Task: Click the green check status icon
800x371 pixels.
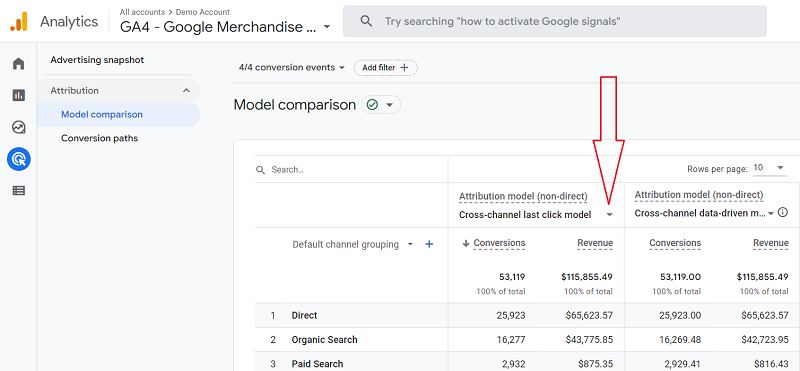Action: [372, 105]
